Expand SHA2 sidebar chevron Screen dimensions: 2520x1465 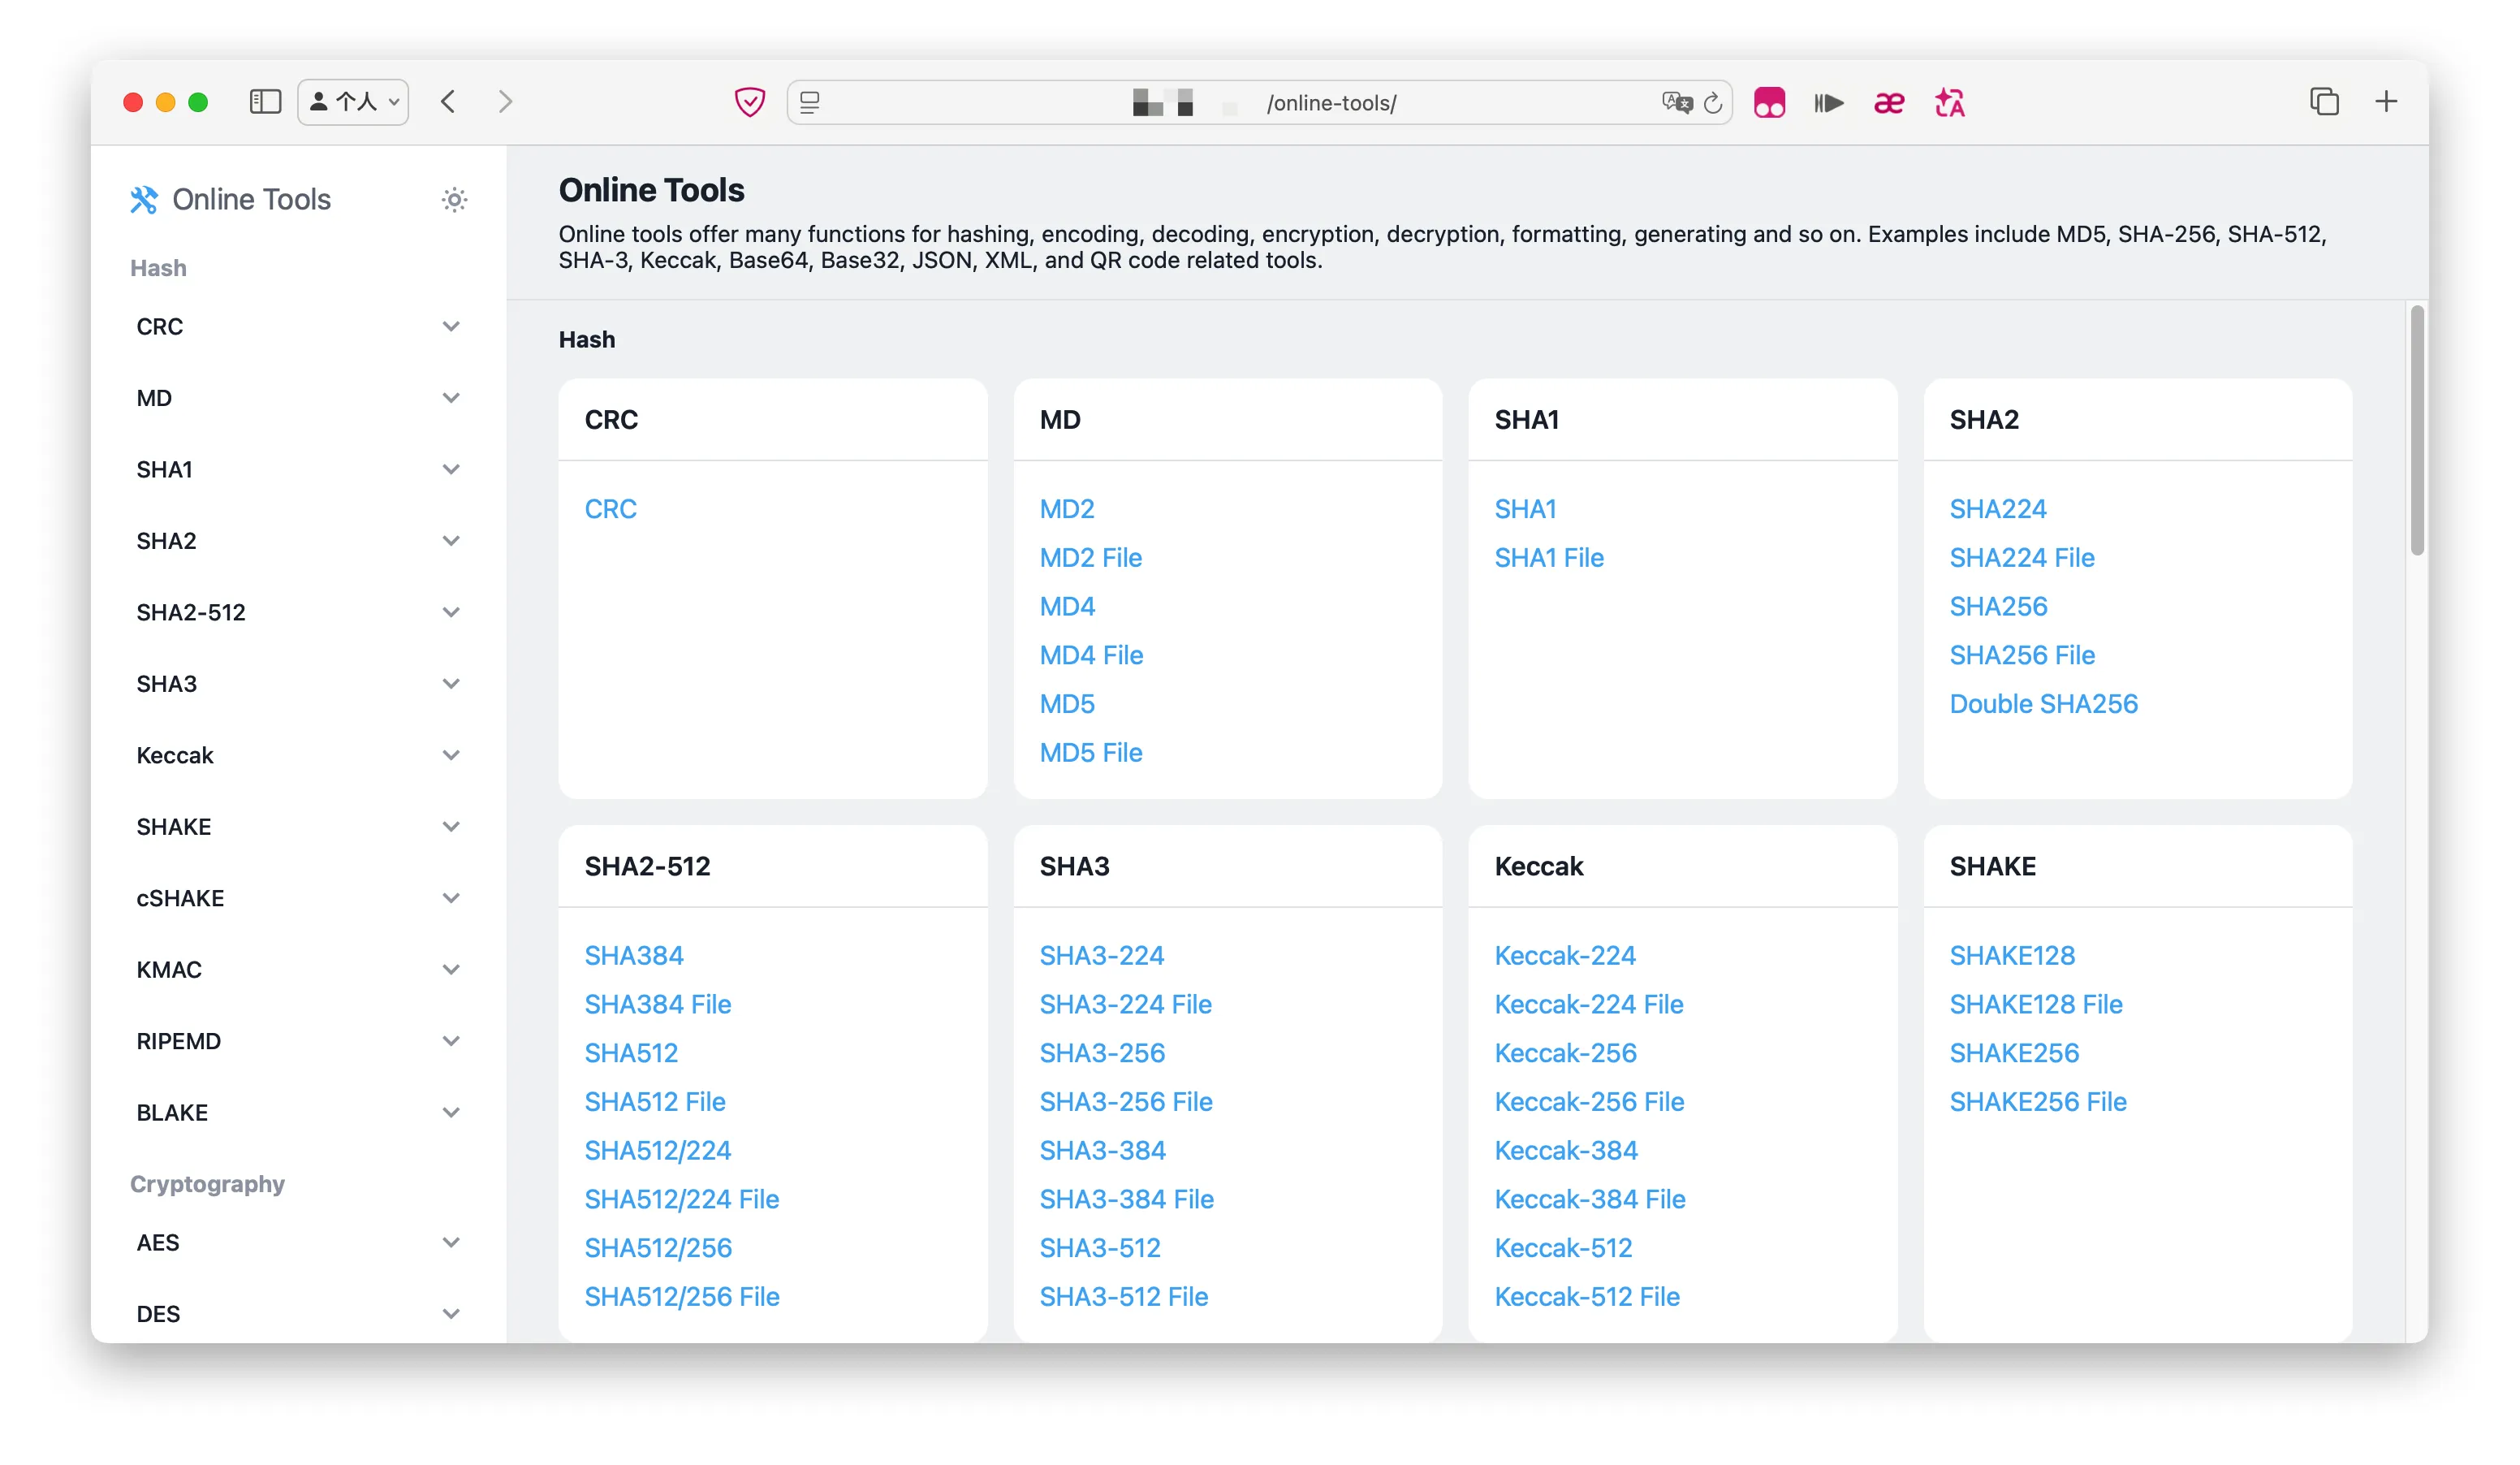tap(451, 541)
